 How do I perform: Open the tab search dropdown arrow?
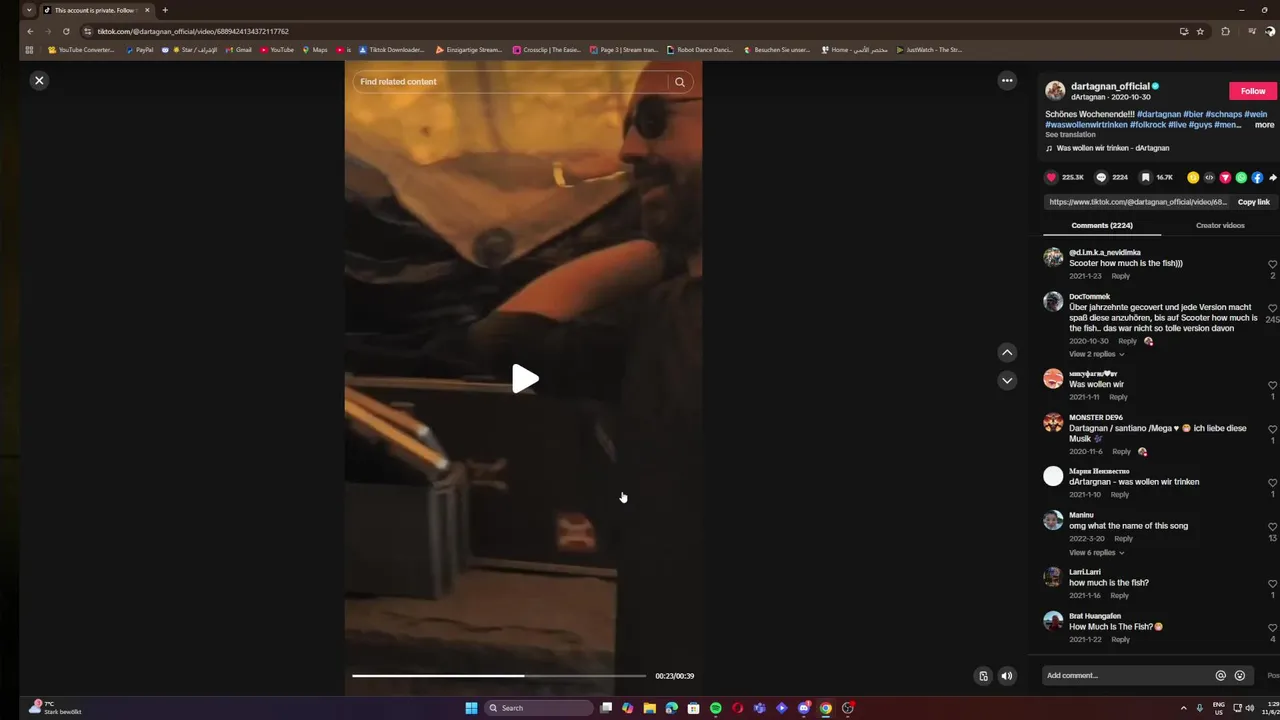coord(28,10)
